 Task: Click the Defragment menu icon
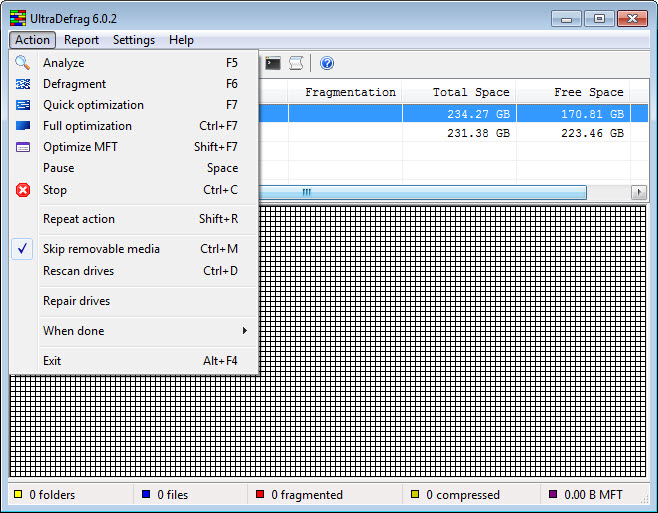[23, 84]
